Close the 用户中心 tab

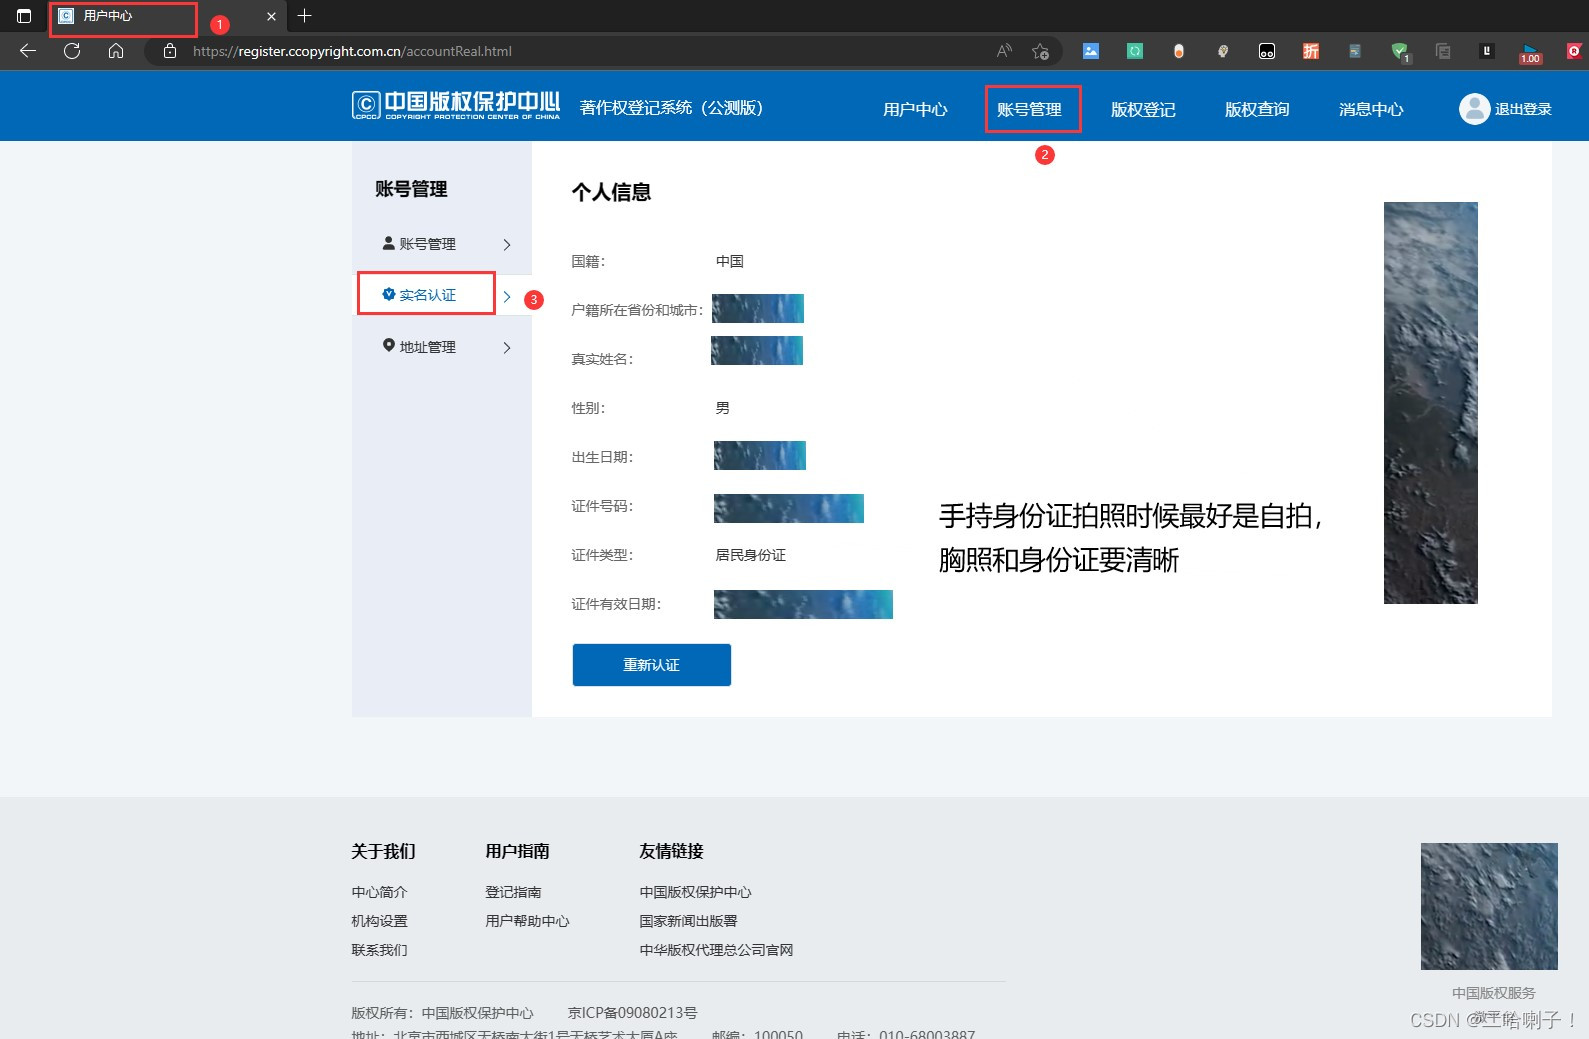click(x=271, y=16)
